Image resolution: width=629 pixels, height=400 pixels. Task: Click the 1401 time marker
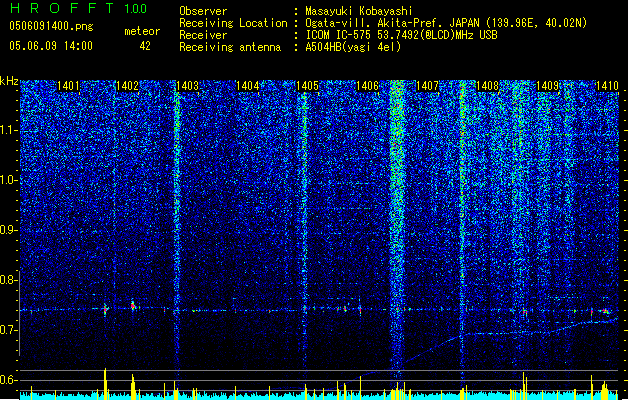[68, 86]
